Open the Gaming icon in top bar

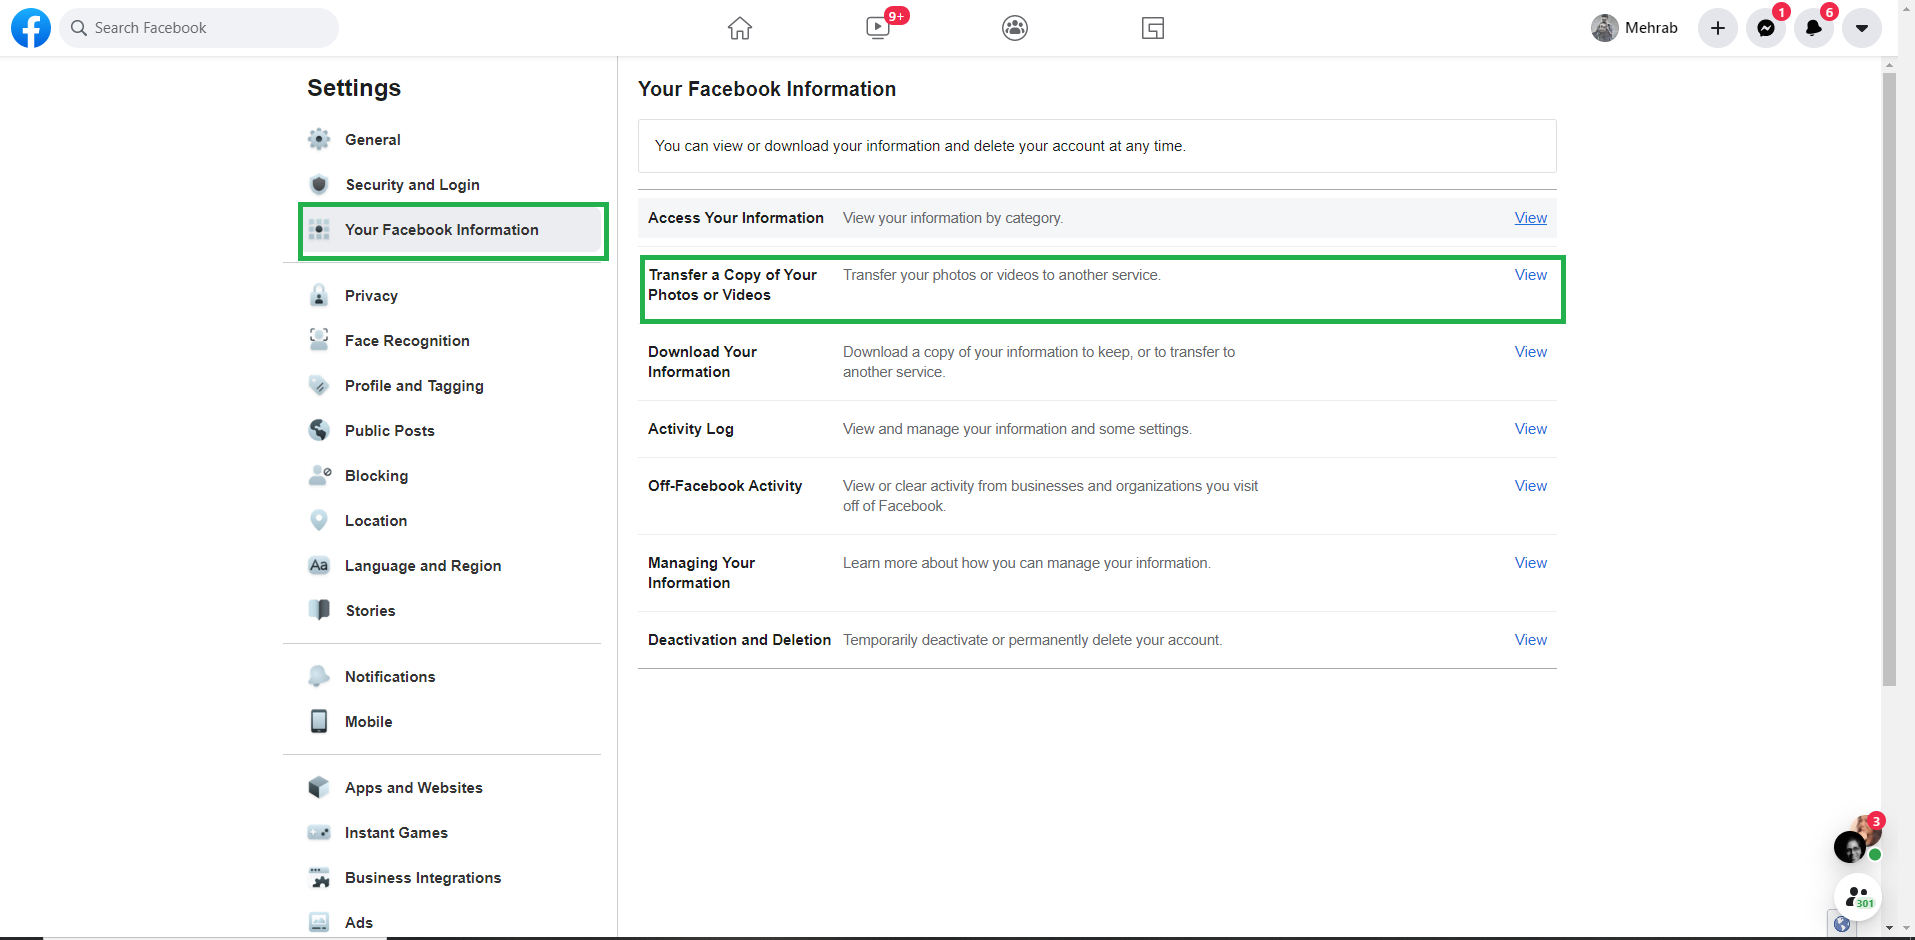click(1152, 28)
